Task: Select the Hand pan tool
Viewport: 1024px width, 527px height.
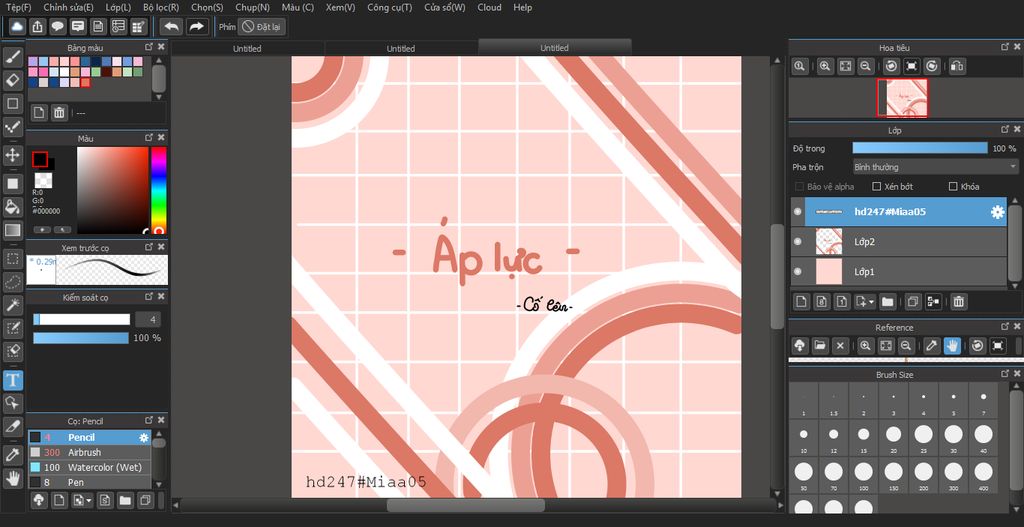Action: [x=12, y=478]
